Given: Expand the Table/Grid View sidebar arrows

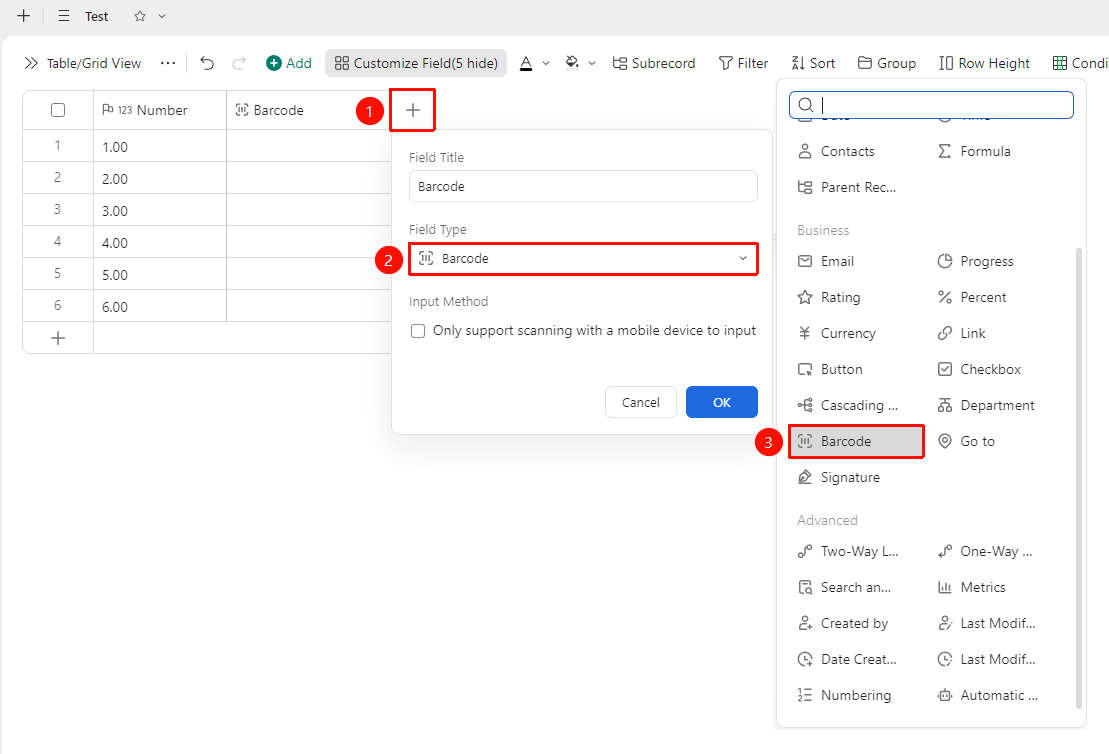Looking at the screenshot, I should [x=30, y=64].
